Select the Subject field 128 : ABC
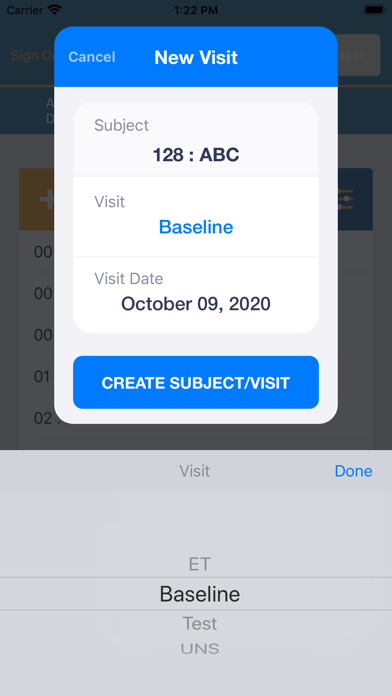This screenshot has width=392, height=696. [196, 139]
